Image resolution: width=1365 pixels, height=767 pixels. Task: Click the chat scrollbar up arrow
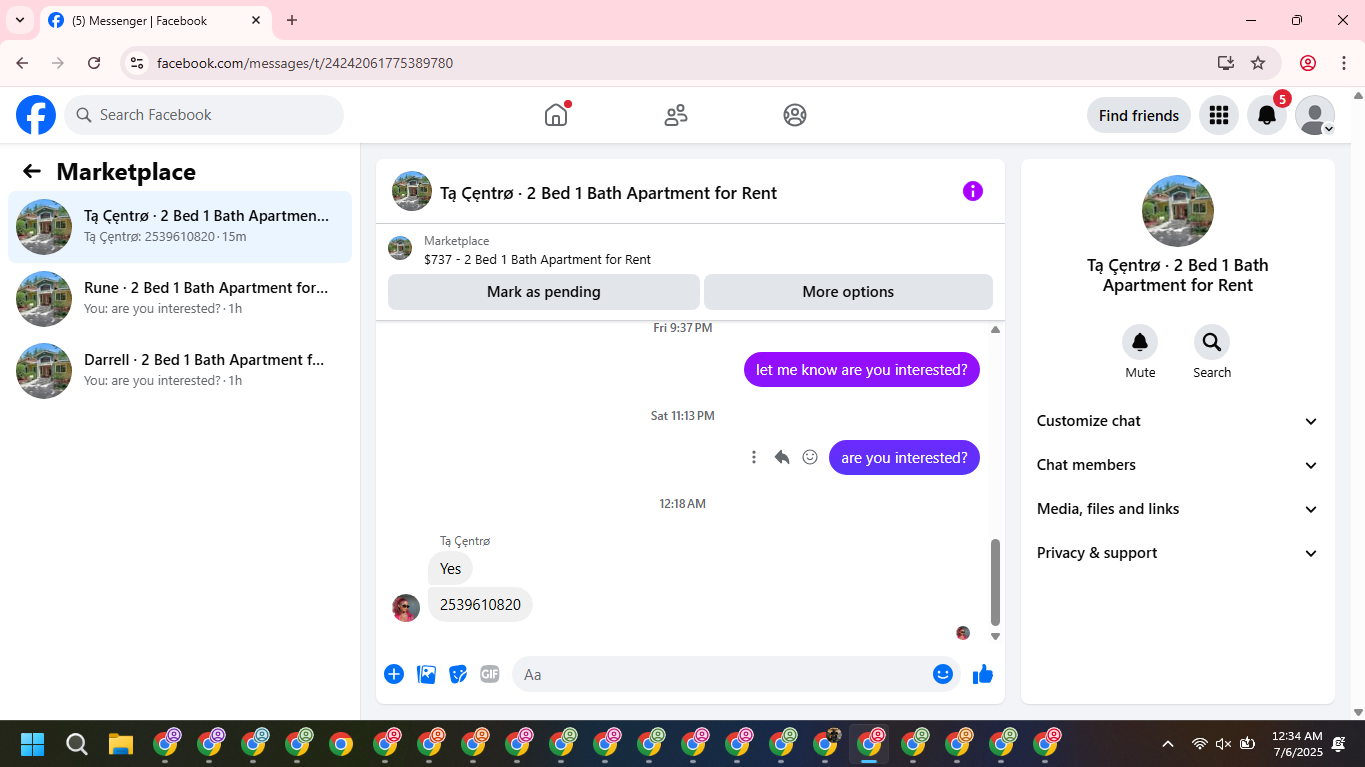995,329
